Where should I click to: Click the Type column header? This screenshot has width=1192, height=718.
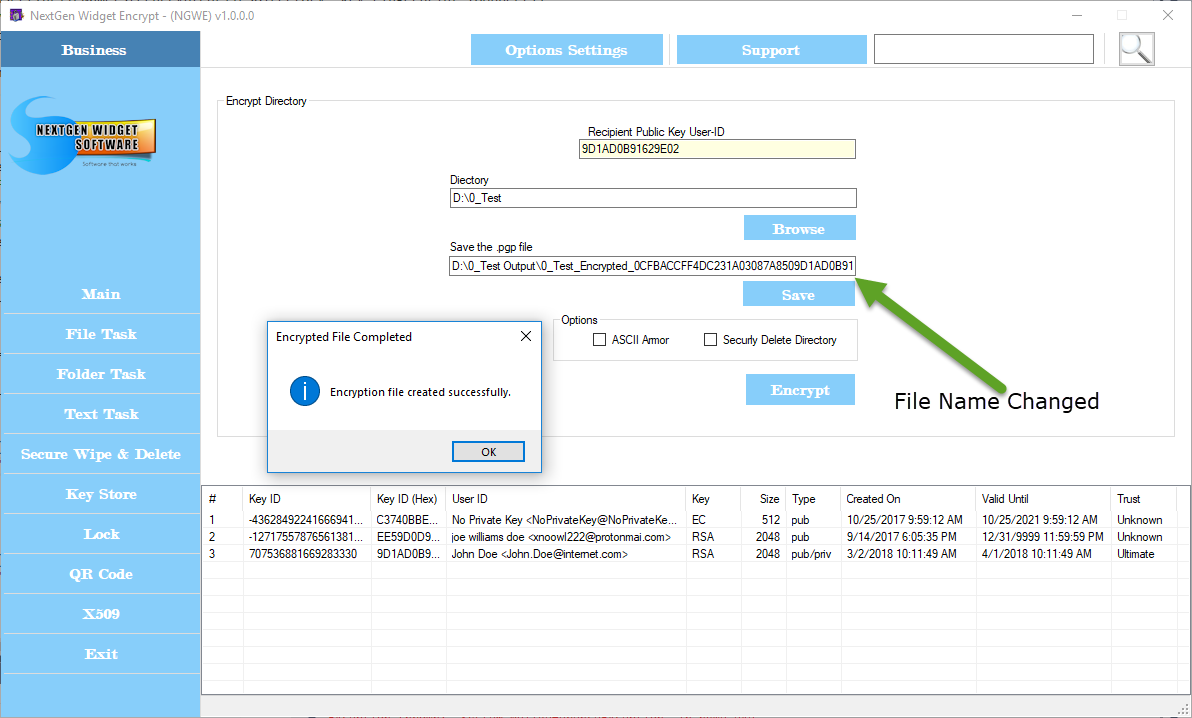[x=813, y=499]
